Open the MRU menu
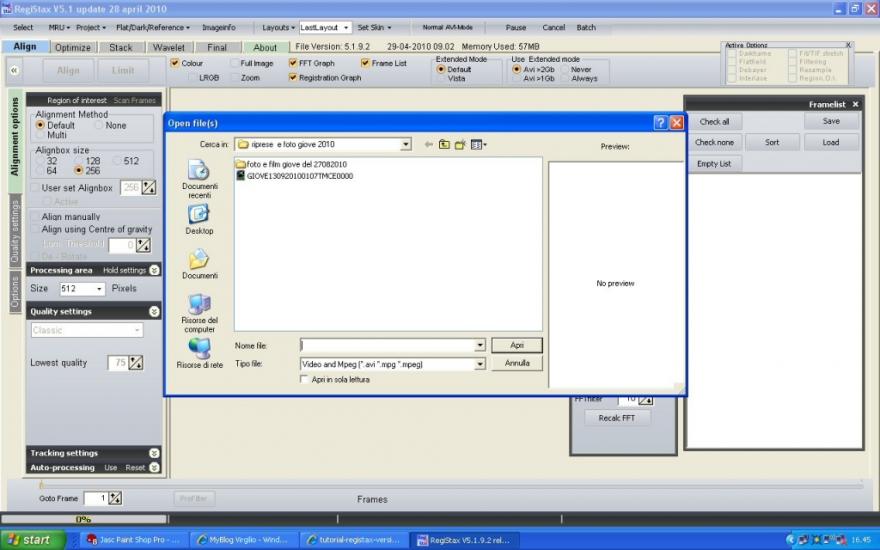The image size is (880, 550). (58, 28)
